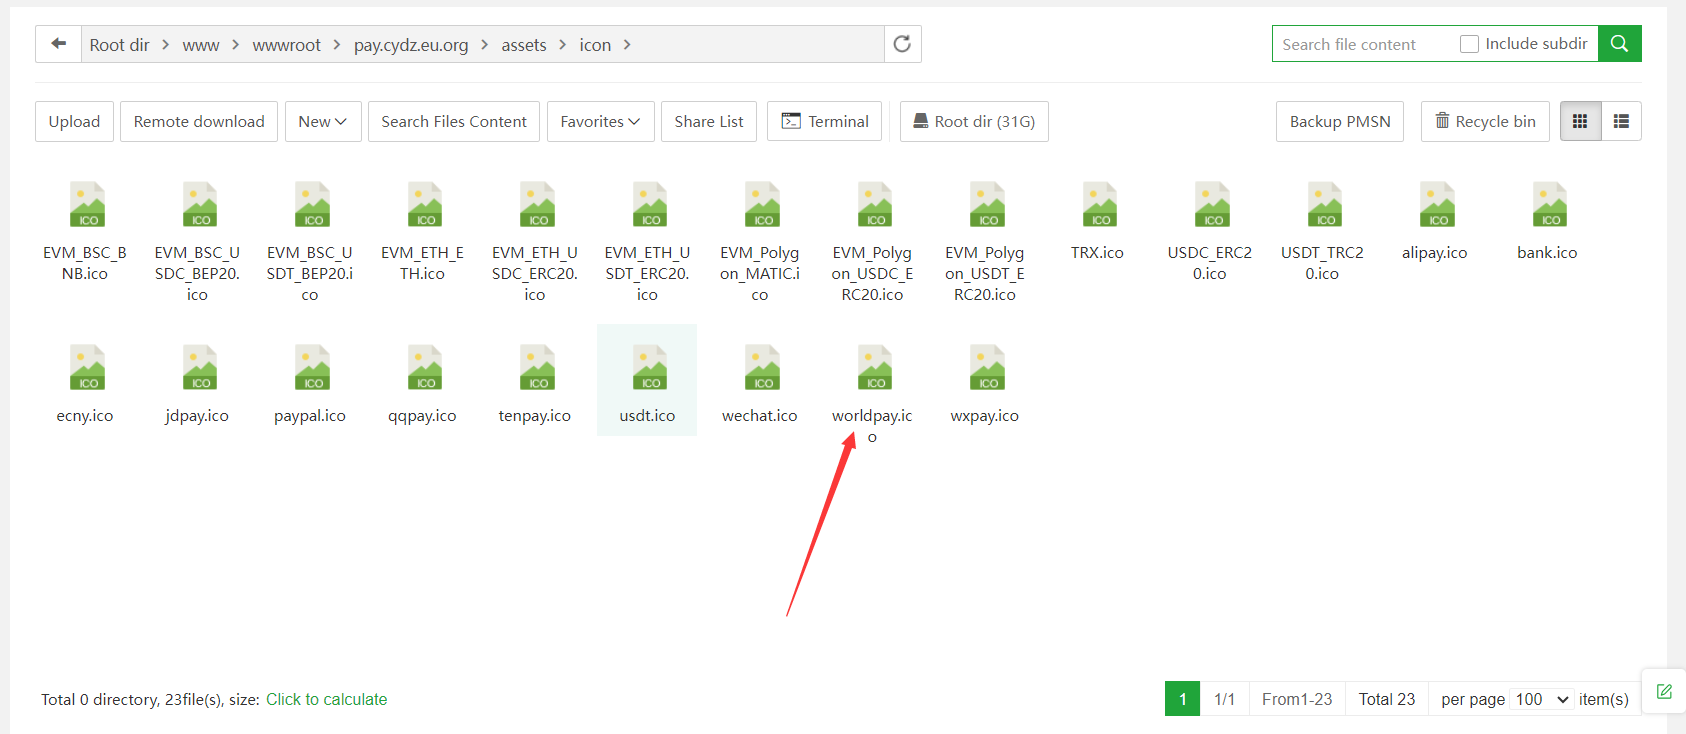Select the usdt.ico file icon

(648, 368)
